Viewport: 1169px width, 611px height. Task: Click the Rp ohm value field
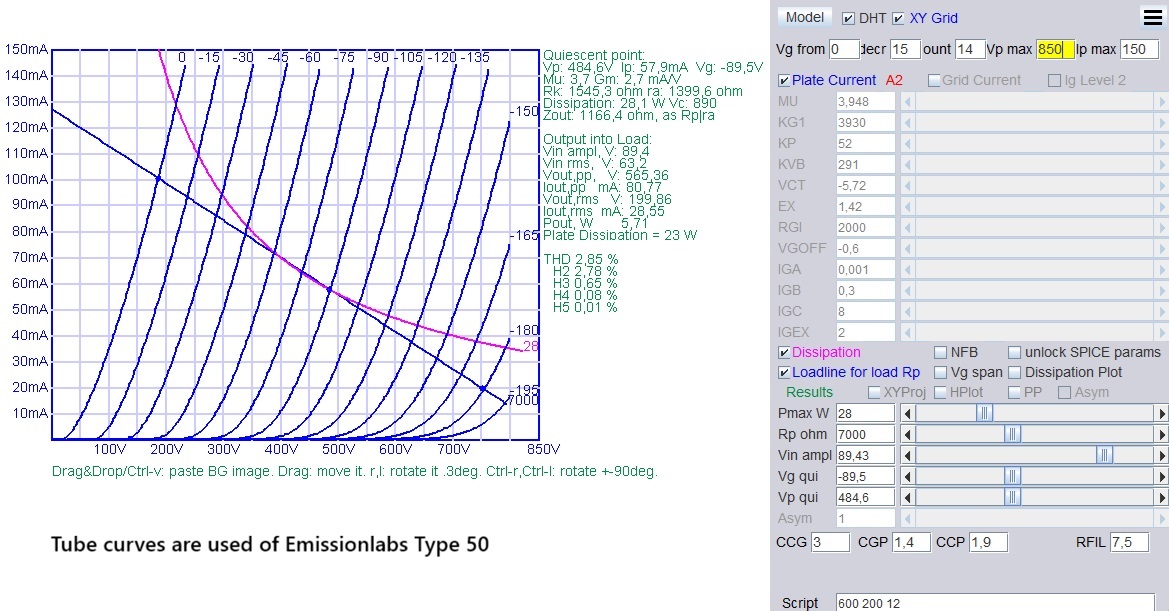(x=865, y=434)
